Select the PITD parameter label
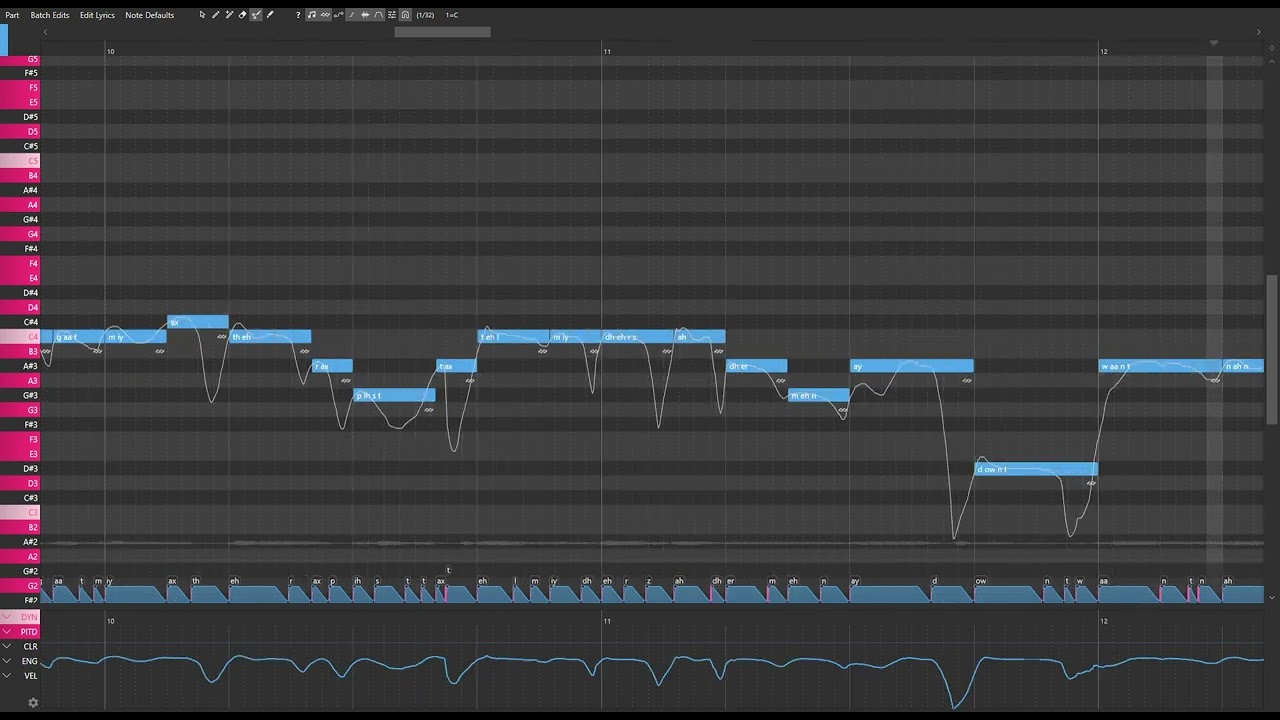This screenshot has height=720, width=1280. [29, 632]
